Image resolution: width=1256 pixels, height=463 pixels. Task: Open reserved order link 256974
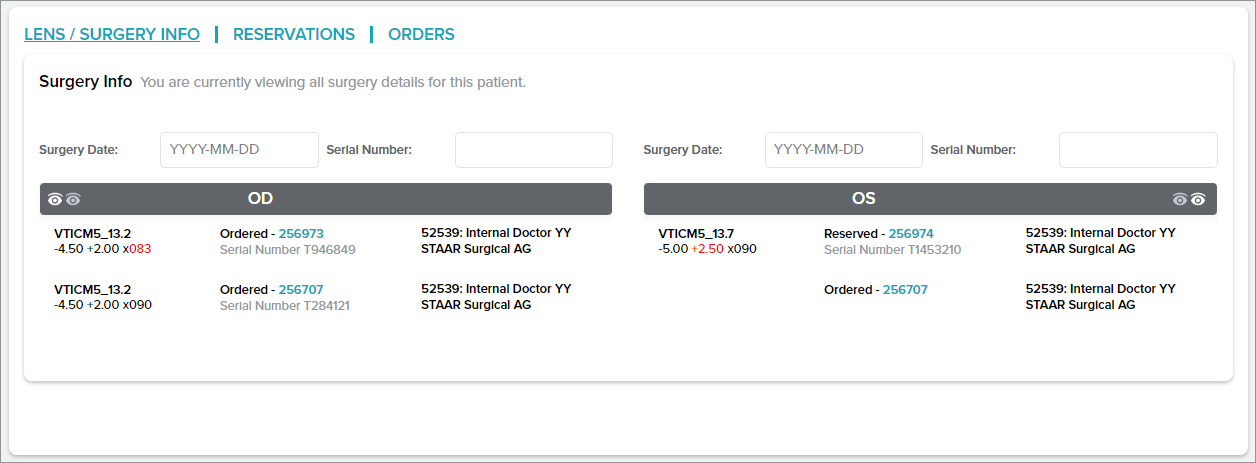[911, 234]
